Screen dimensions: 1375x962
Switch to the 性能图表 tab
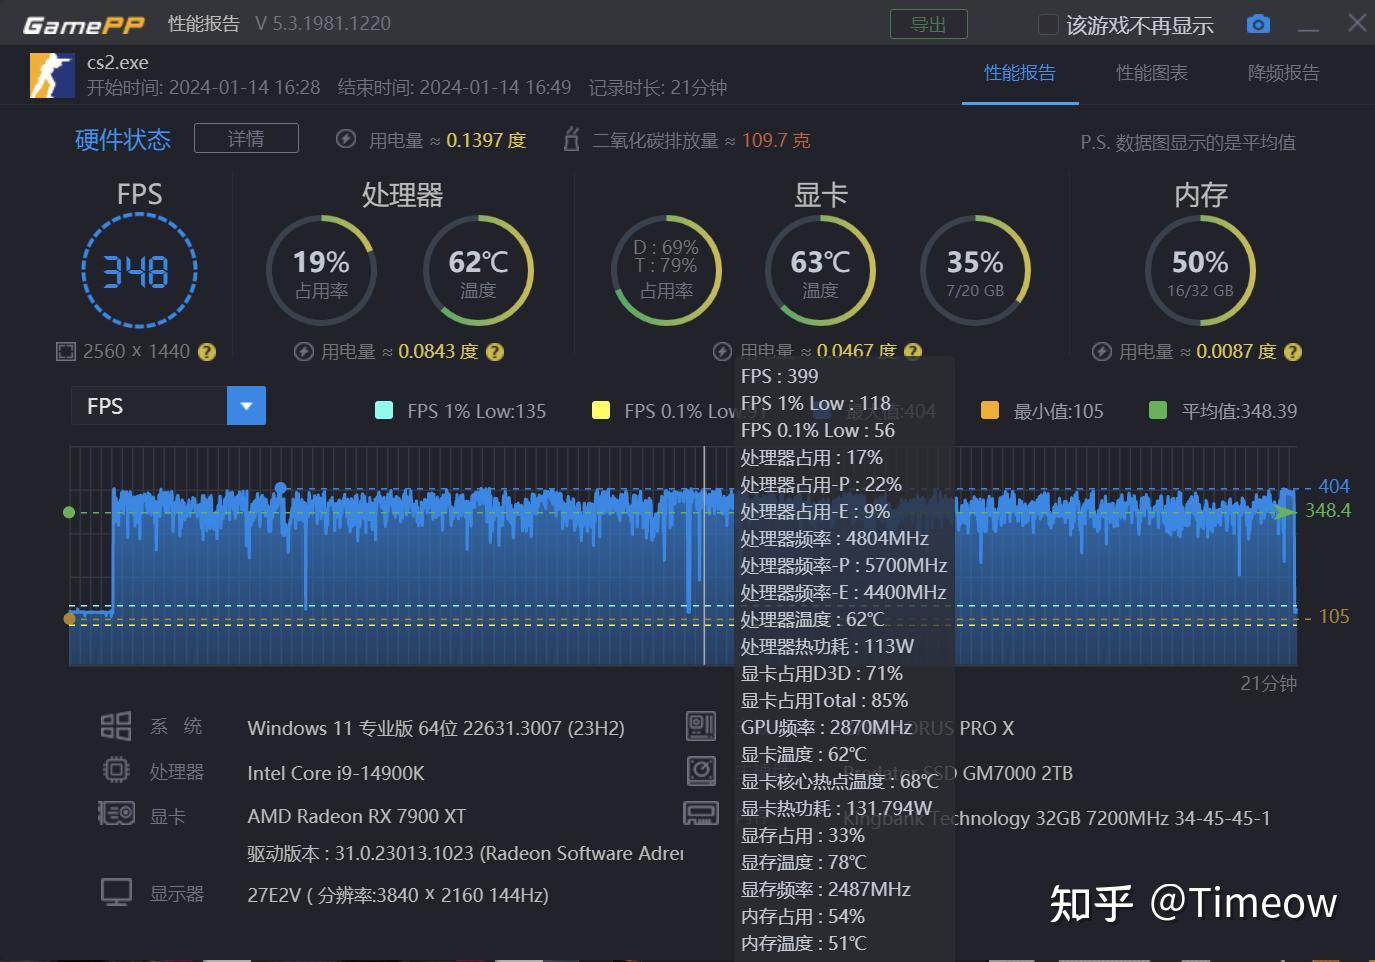pos(1152,72)
